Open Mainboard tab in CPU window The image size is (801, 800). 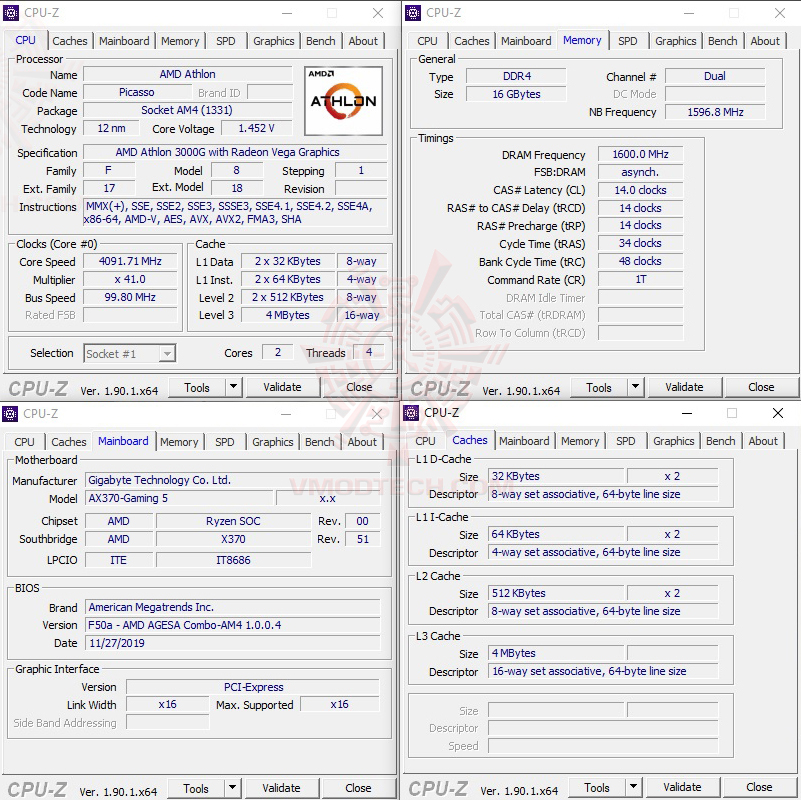coord(124,41)
